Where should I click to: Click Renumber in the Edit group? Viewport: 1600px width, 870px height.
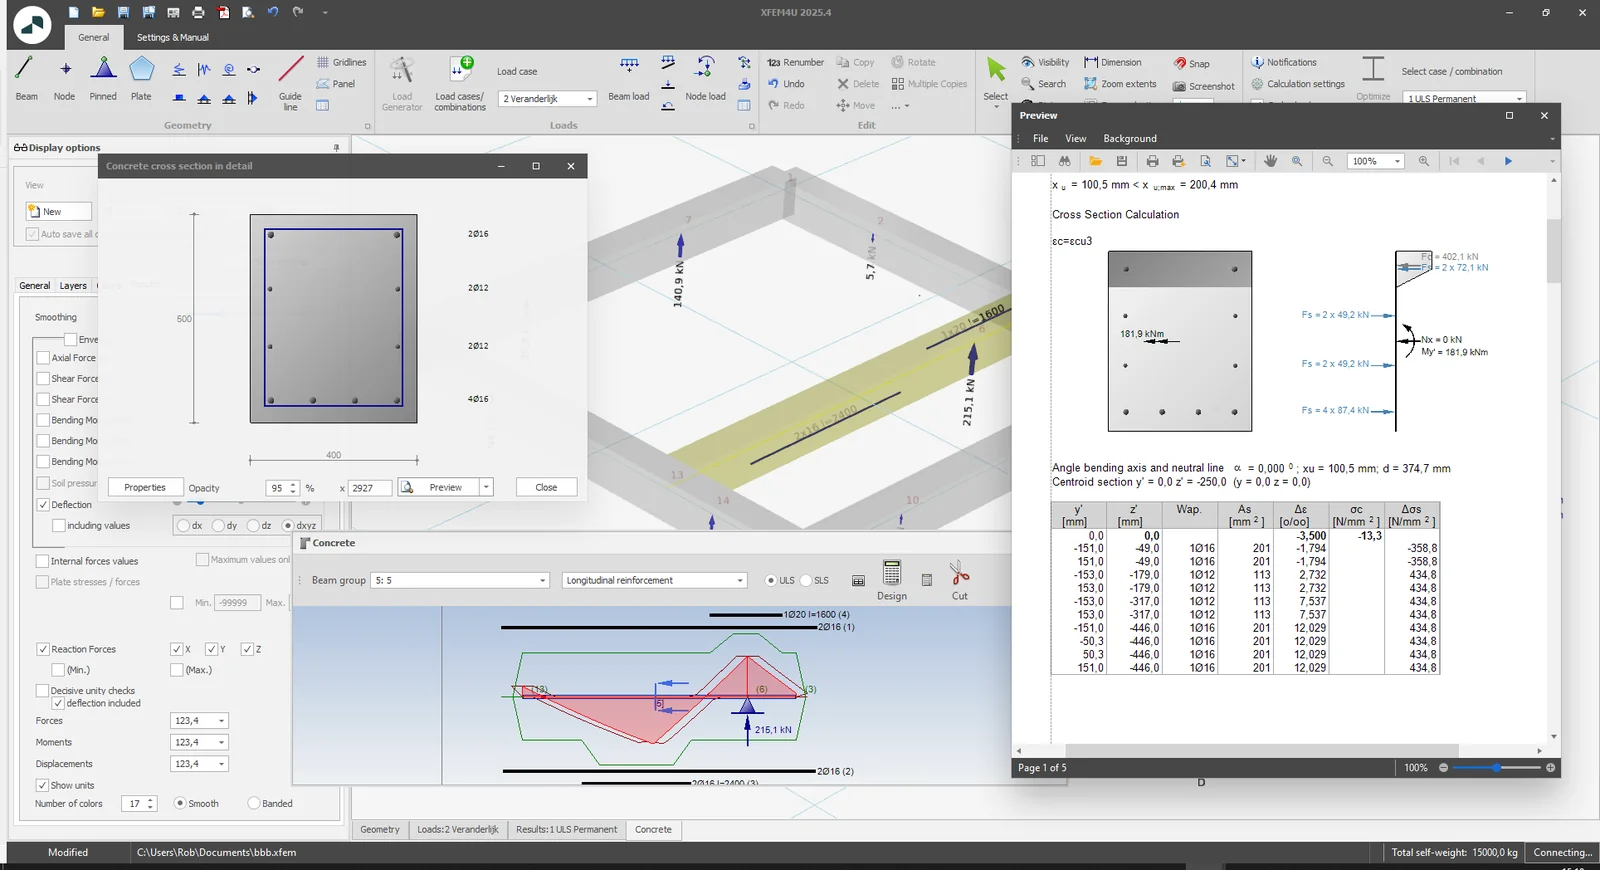(796, 62)
